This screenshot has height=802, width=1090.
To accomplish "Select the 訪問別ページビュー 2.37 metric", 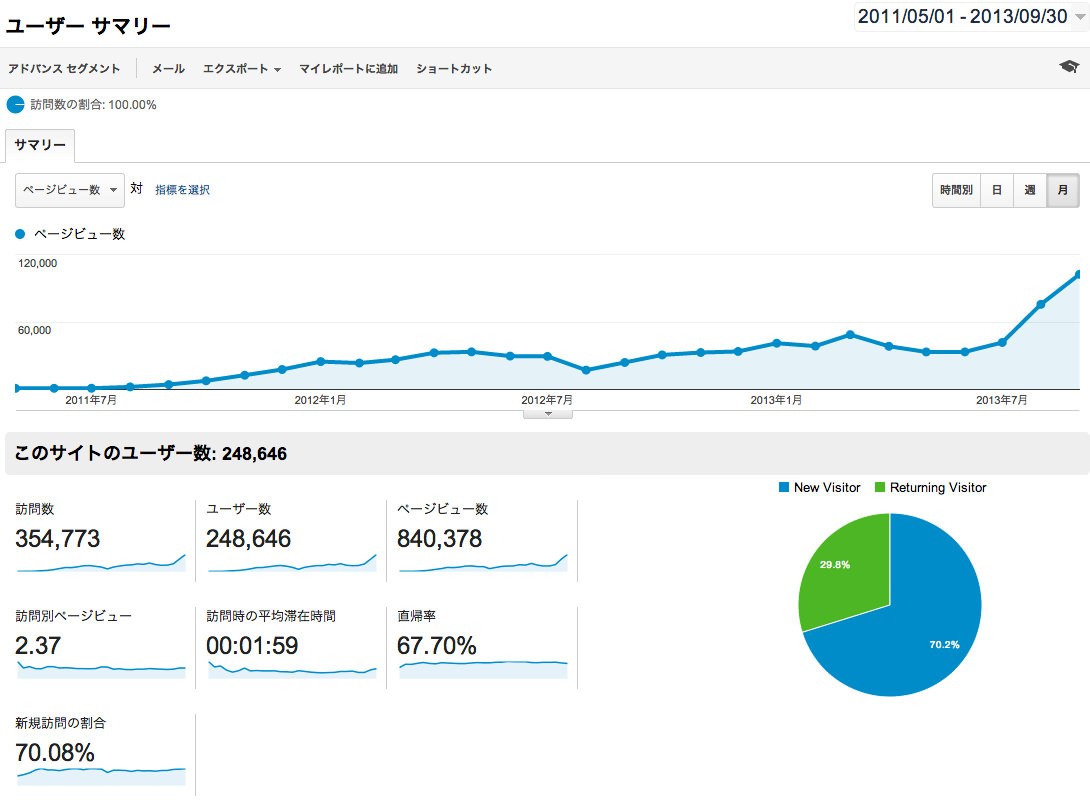I will [x=101, y=648].
